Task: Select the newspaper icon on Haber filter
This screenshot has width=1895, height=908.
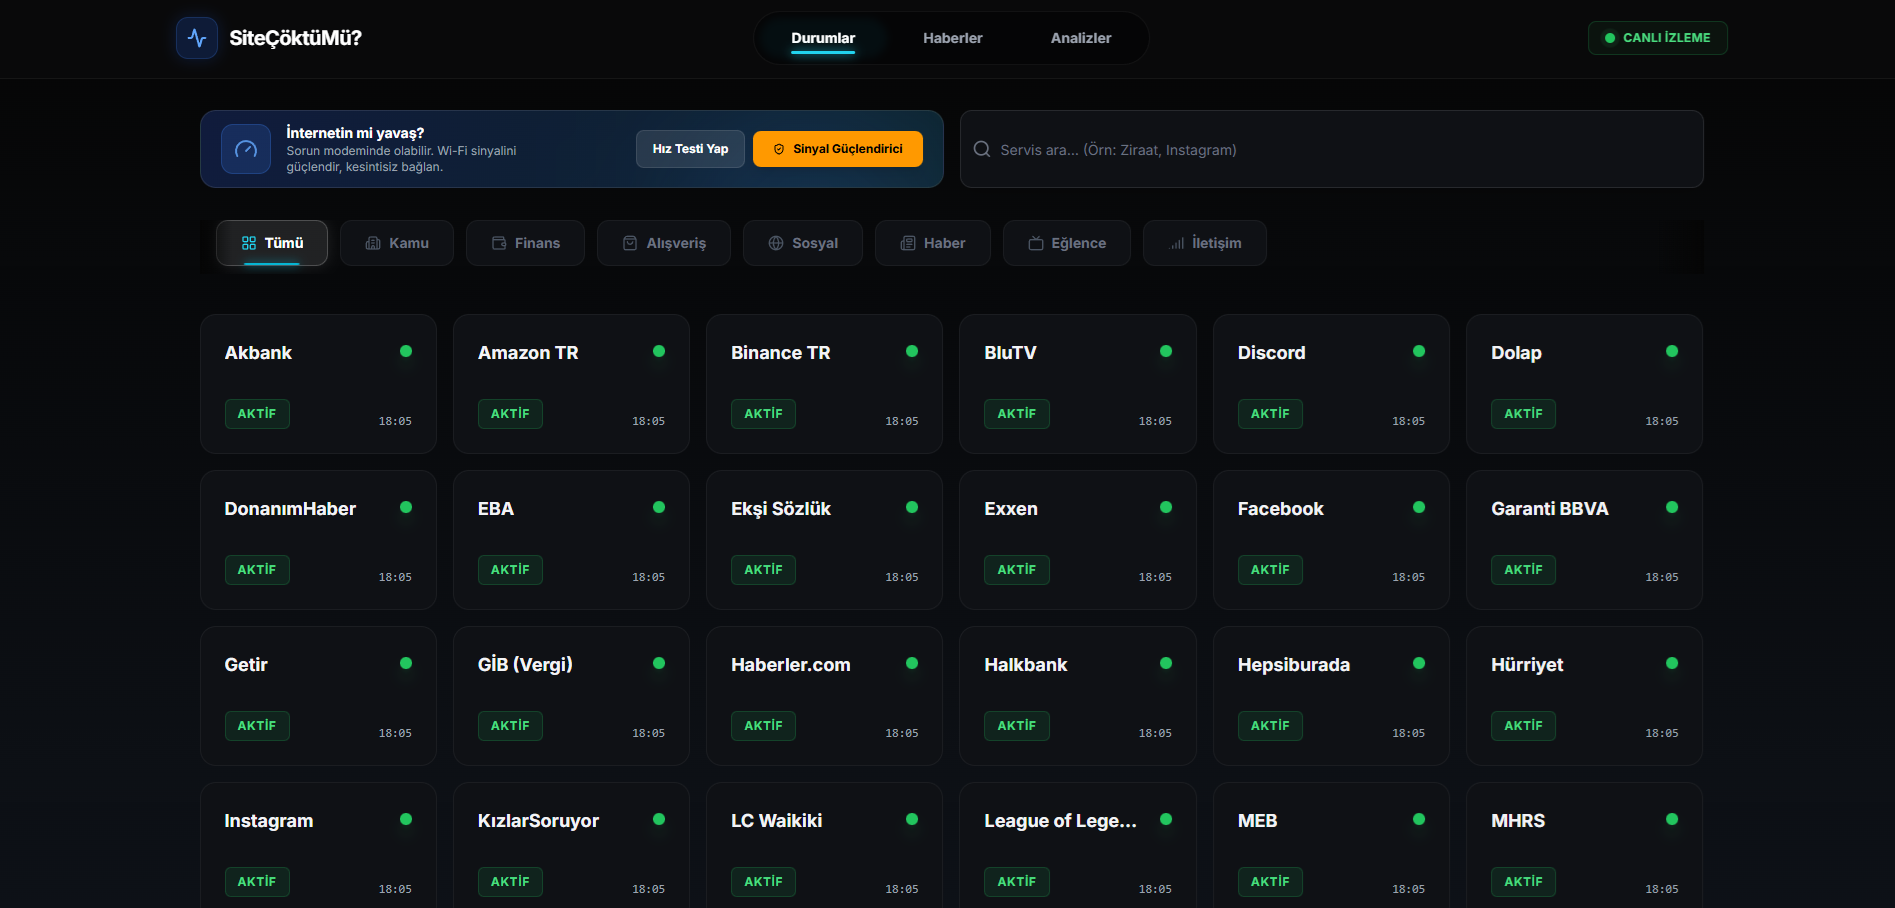Action: tap(907, 243)
